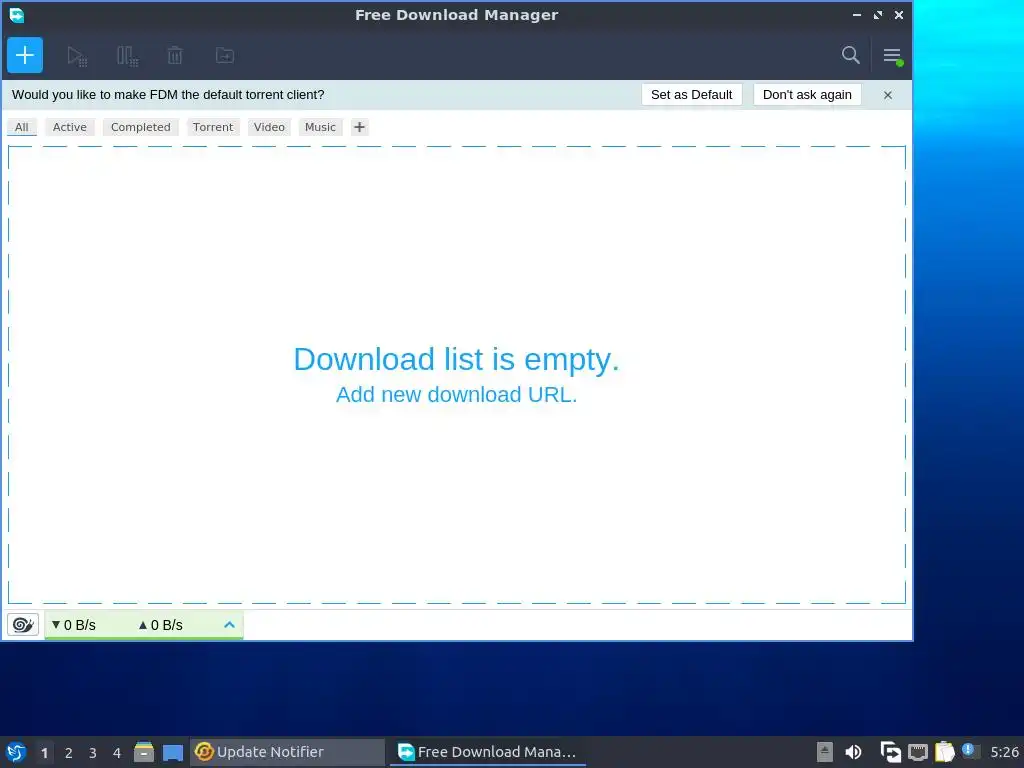Click the network tray icon
1024x768 pixels.
point(918,752)
